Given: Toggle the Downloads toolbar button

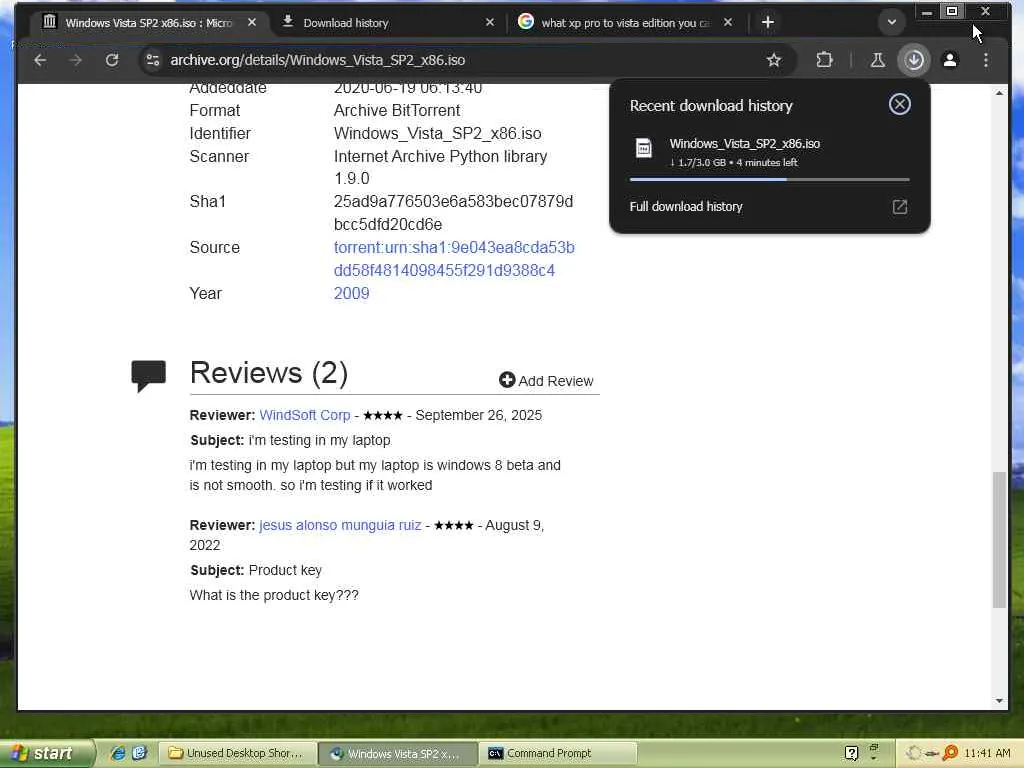Looking at the screenshot, I should 914,60.
